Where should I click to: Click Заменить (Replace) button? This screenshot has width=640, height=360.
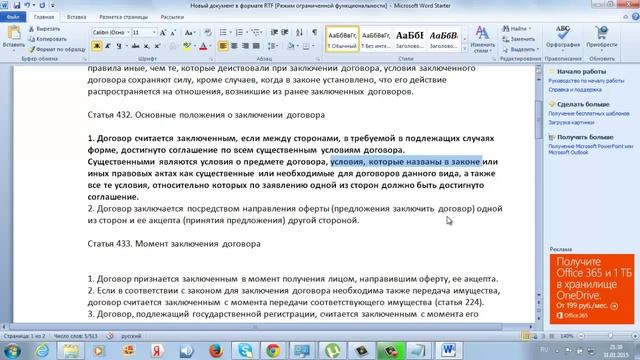pyautogui.click(x=518, y=39)
